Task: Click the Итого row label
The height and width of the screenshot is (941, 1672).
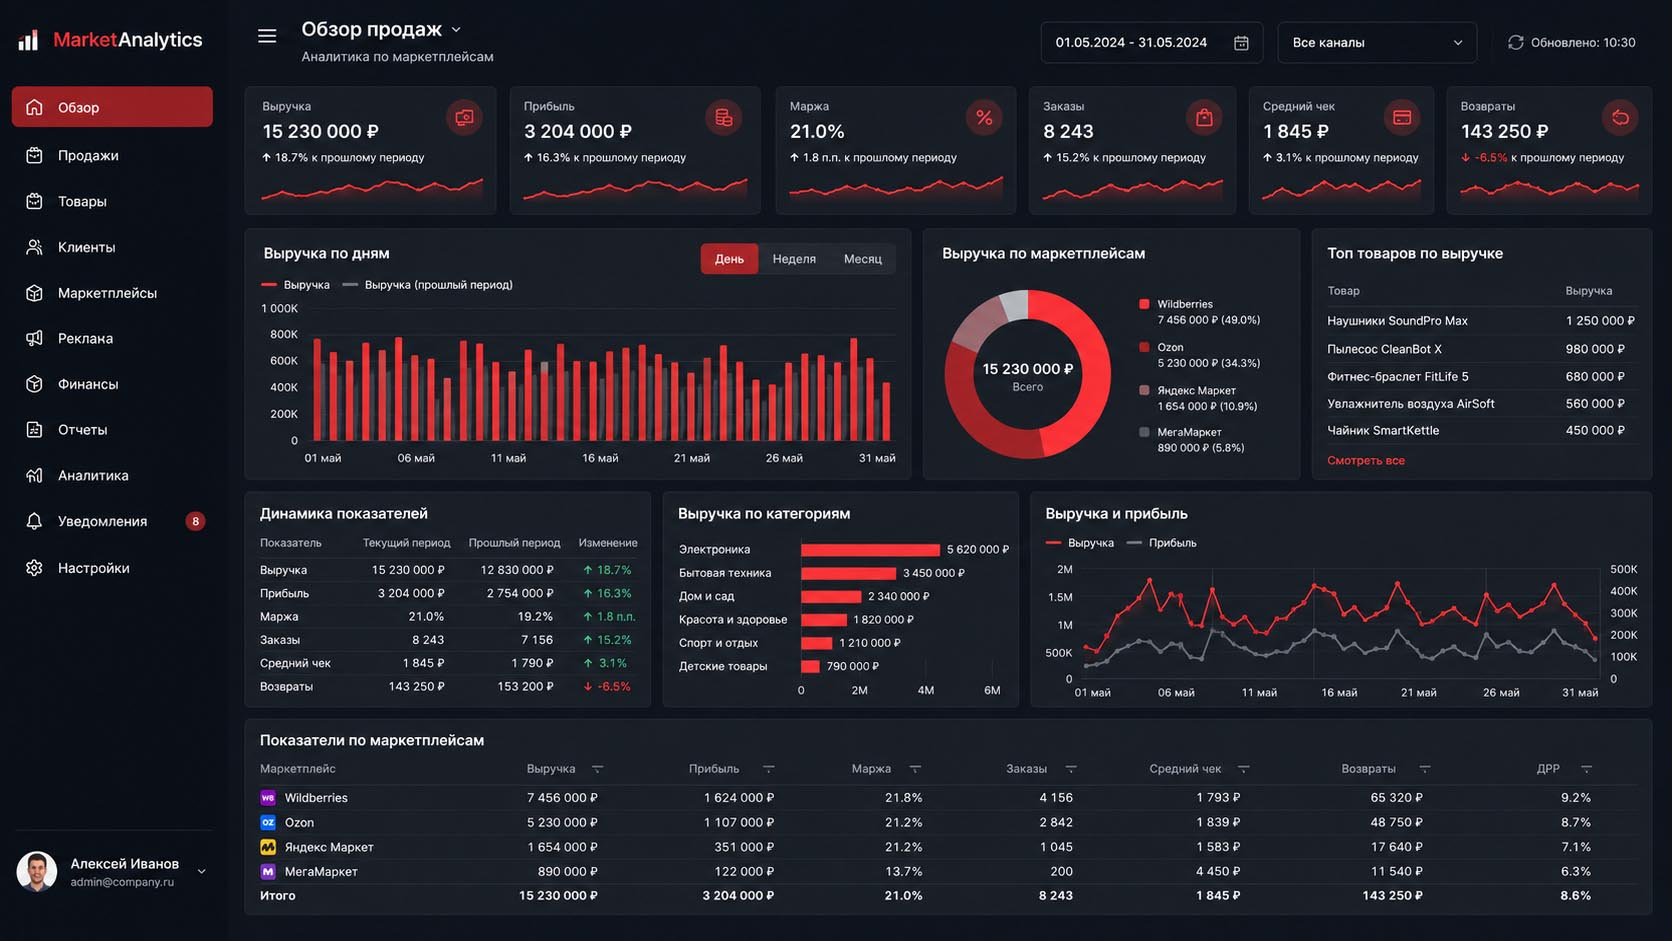Action: (x=278, y=896)
